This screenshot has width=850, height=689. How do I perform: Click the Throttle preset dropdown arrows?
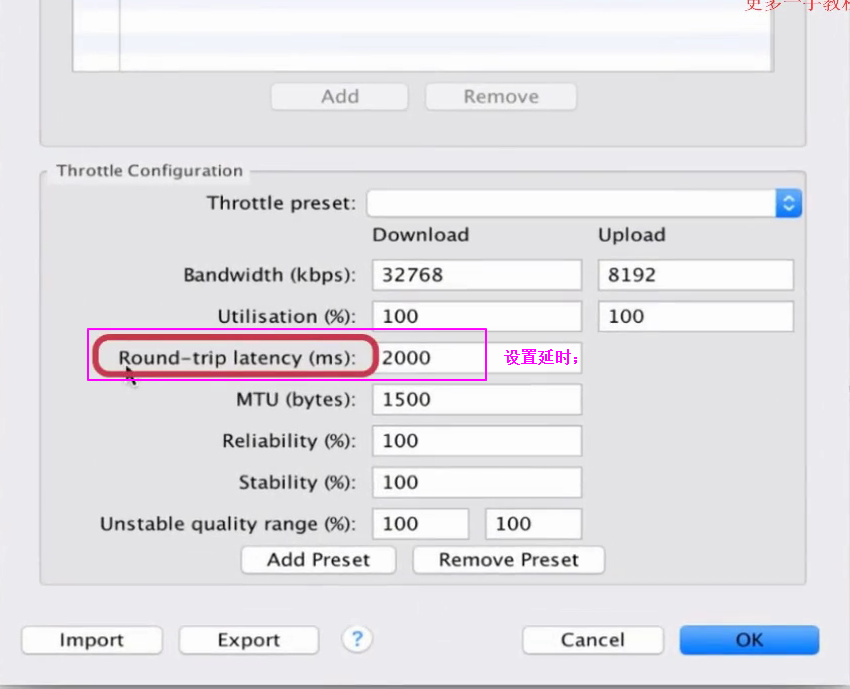pos(789,204)
